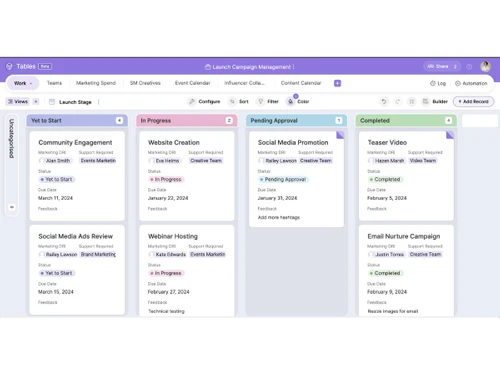Open the Work dropdown
This screenshot has height=375, width=500.
(23, 83)
